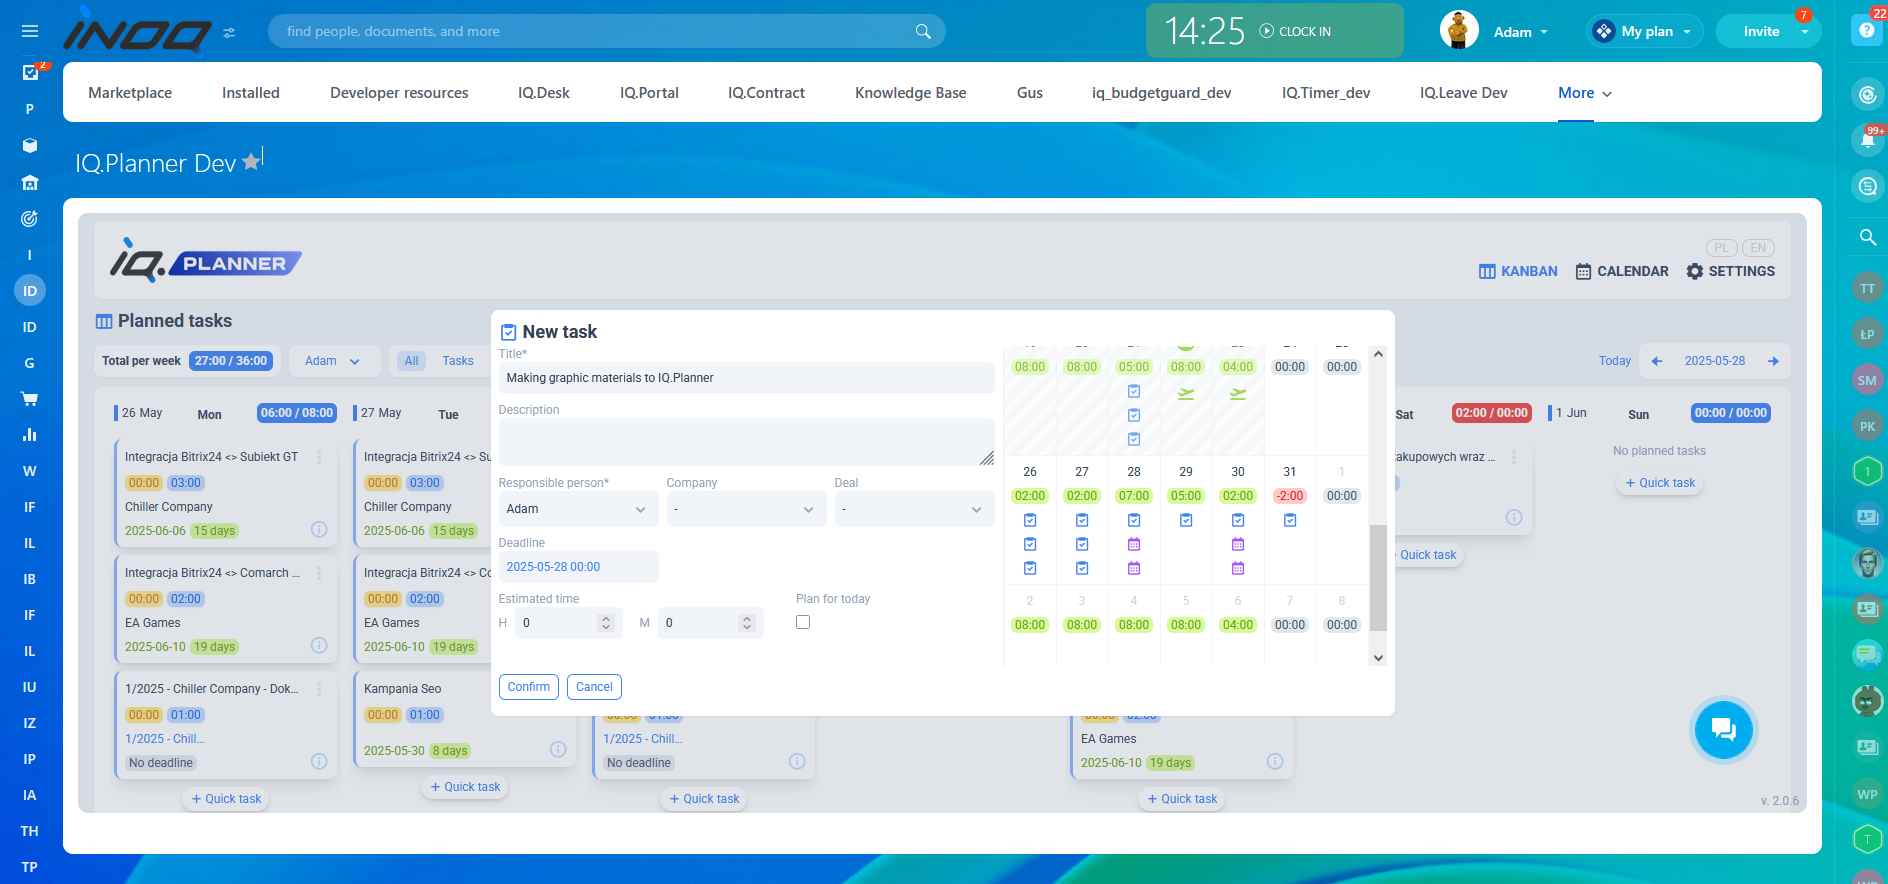
Task: Favorite IQ.Planner Dev with the star icon
Action: tap(251, 161)
